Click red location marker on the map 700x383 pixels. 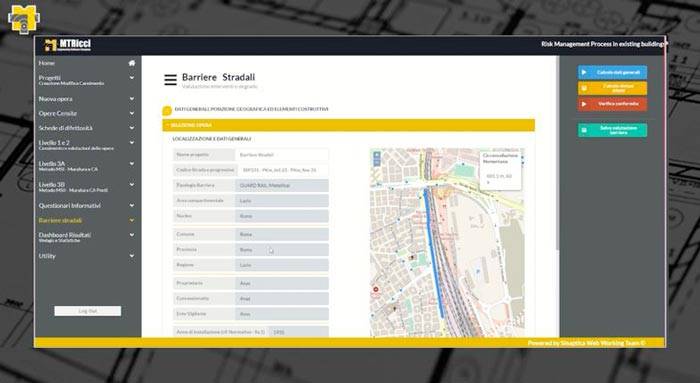click(375, 290)
